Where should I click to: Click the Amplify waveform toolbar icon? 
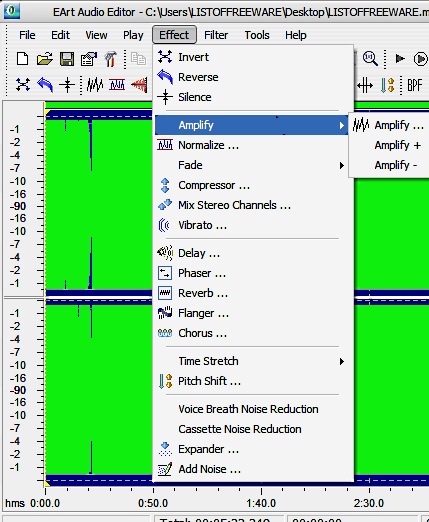pos(95,85)
